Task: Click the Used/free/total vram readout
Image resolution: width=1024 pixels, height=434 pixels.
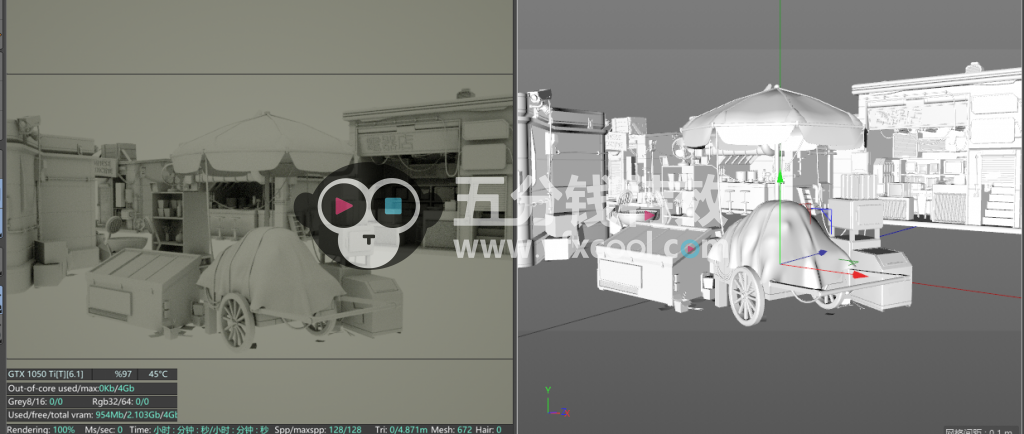Action: tap(92, 415)
